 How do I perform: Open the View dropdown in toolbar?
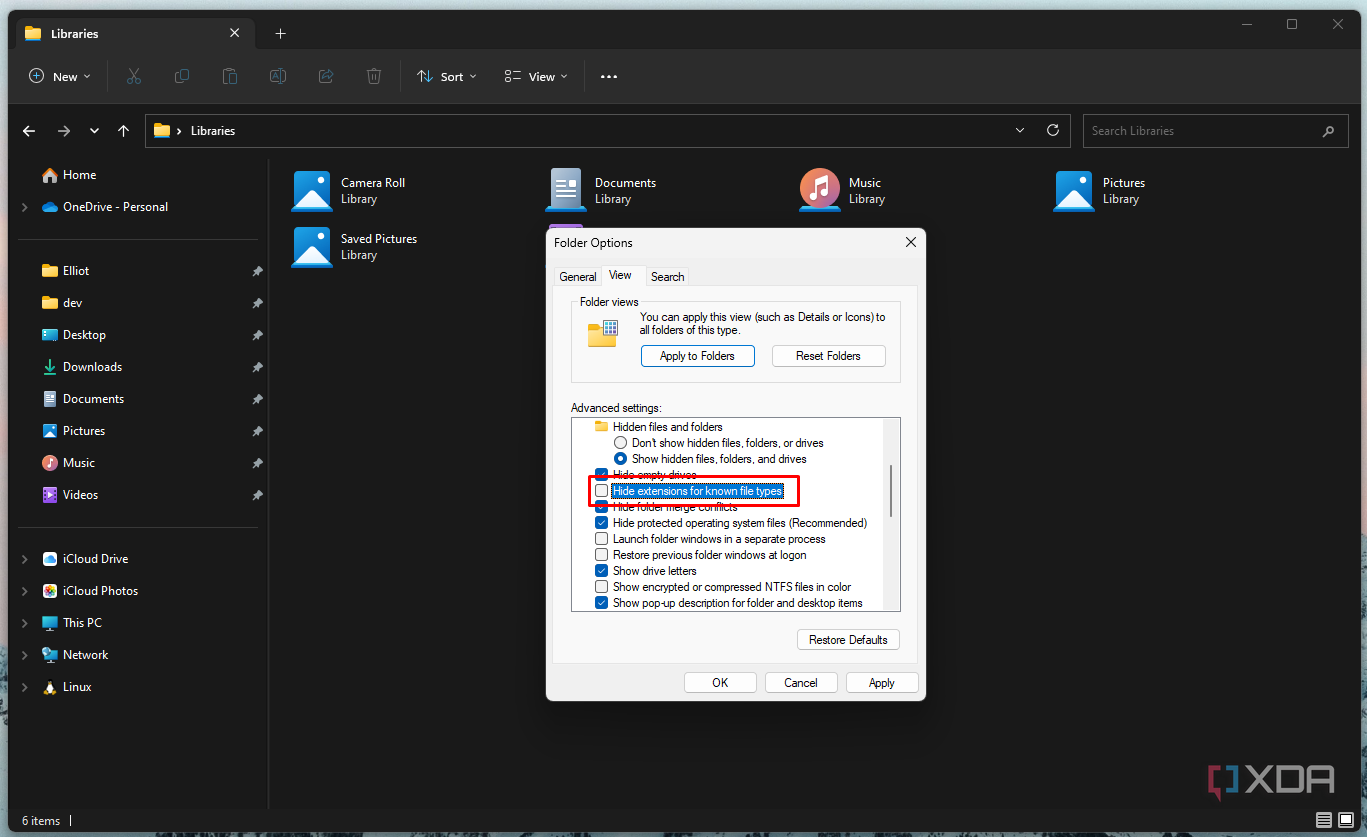pyautogui.click(x=536, y=76)
